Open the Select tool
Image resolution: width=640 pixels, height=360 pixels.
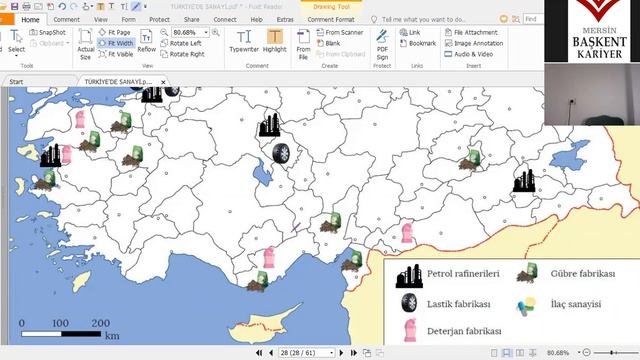tap(16, 42)
